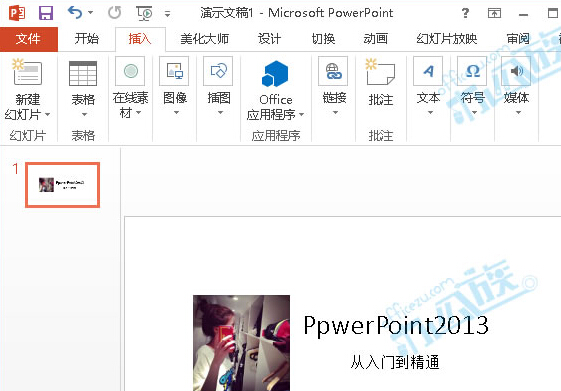The height and width of the screenshot is (391, 561).
Task: Expand the 表格 dropdown arrow
Action: (84, 114)
